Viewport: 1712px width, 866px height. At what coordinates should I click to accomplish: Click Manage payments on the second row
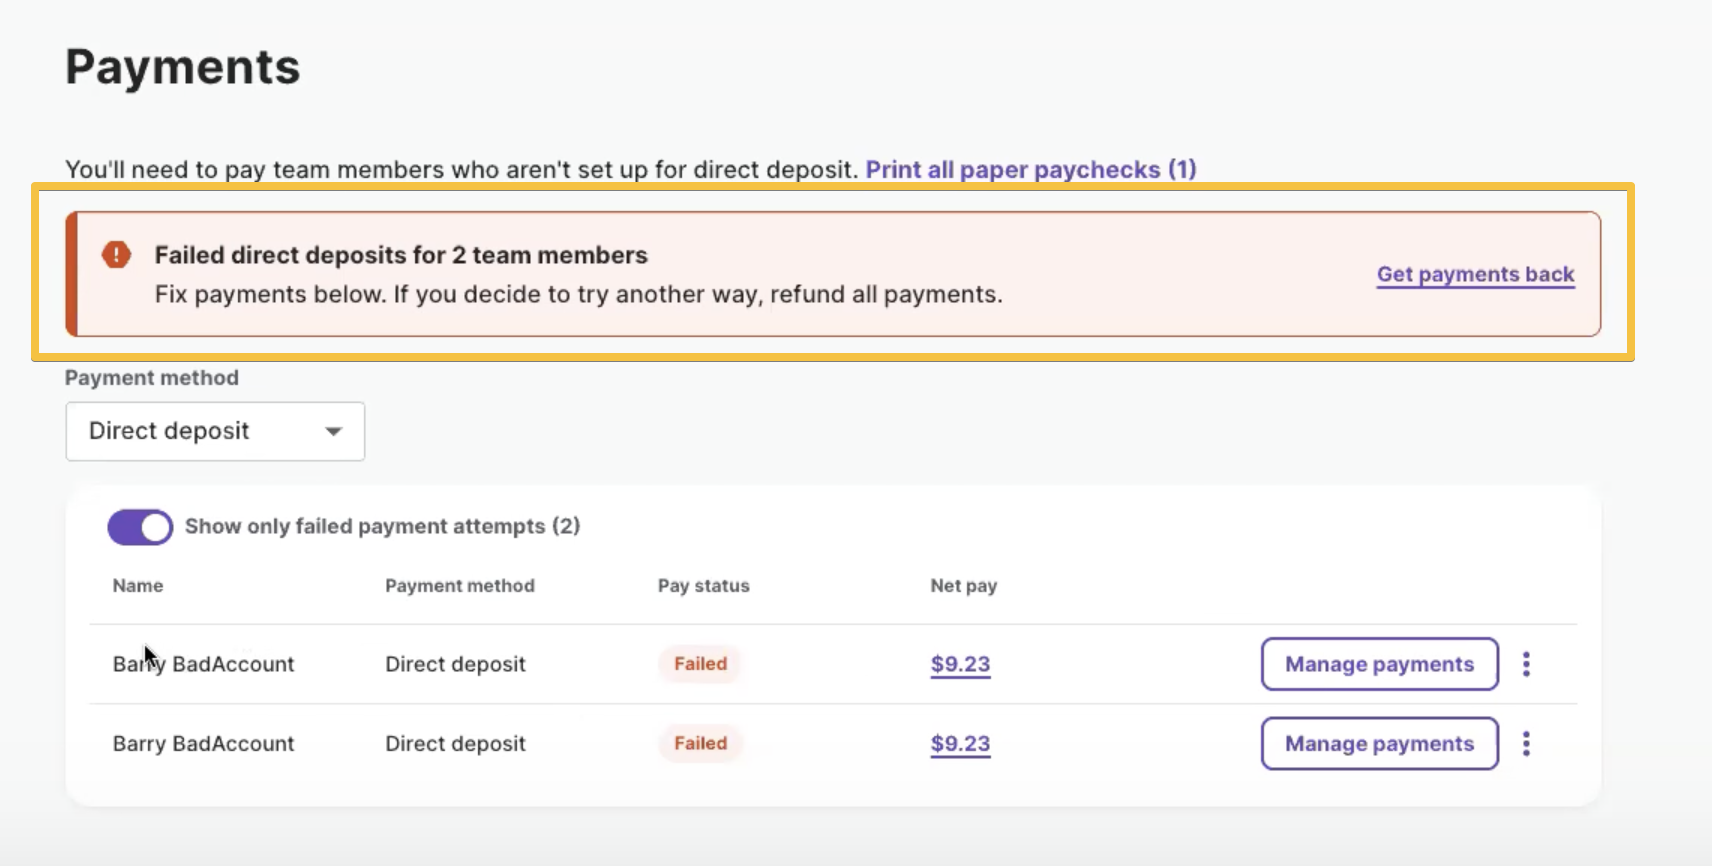1379,743
